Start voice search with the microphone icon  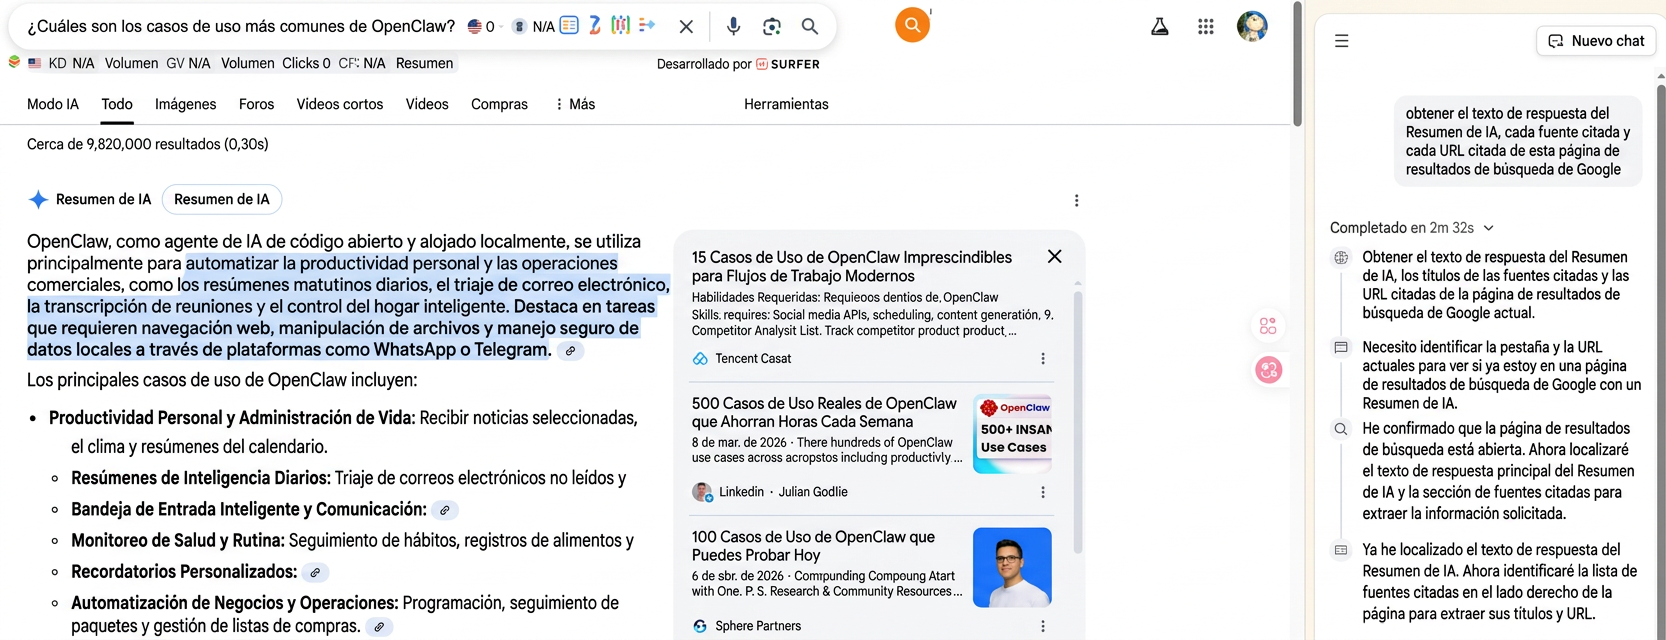coord(733,27)
